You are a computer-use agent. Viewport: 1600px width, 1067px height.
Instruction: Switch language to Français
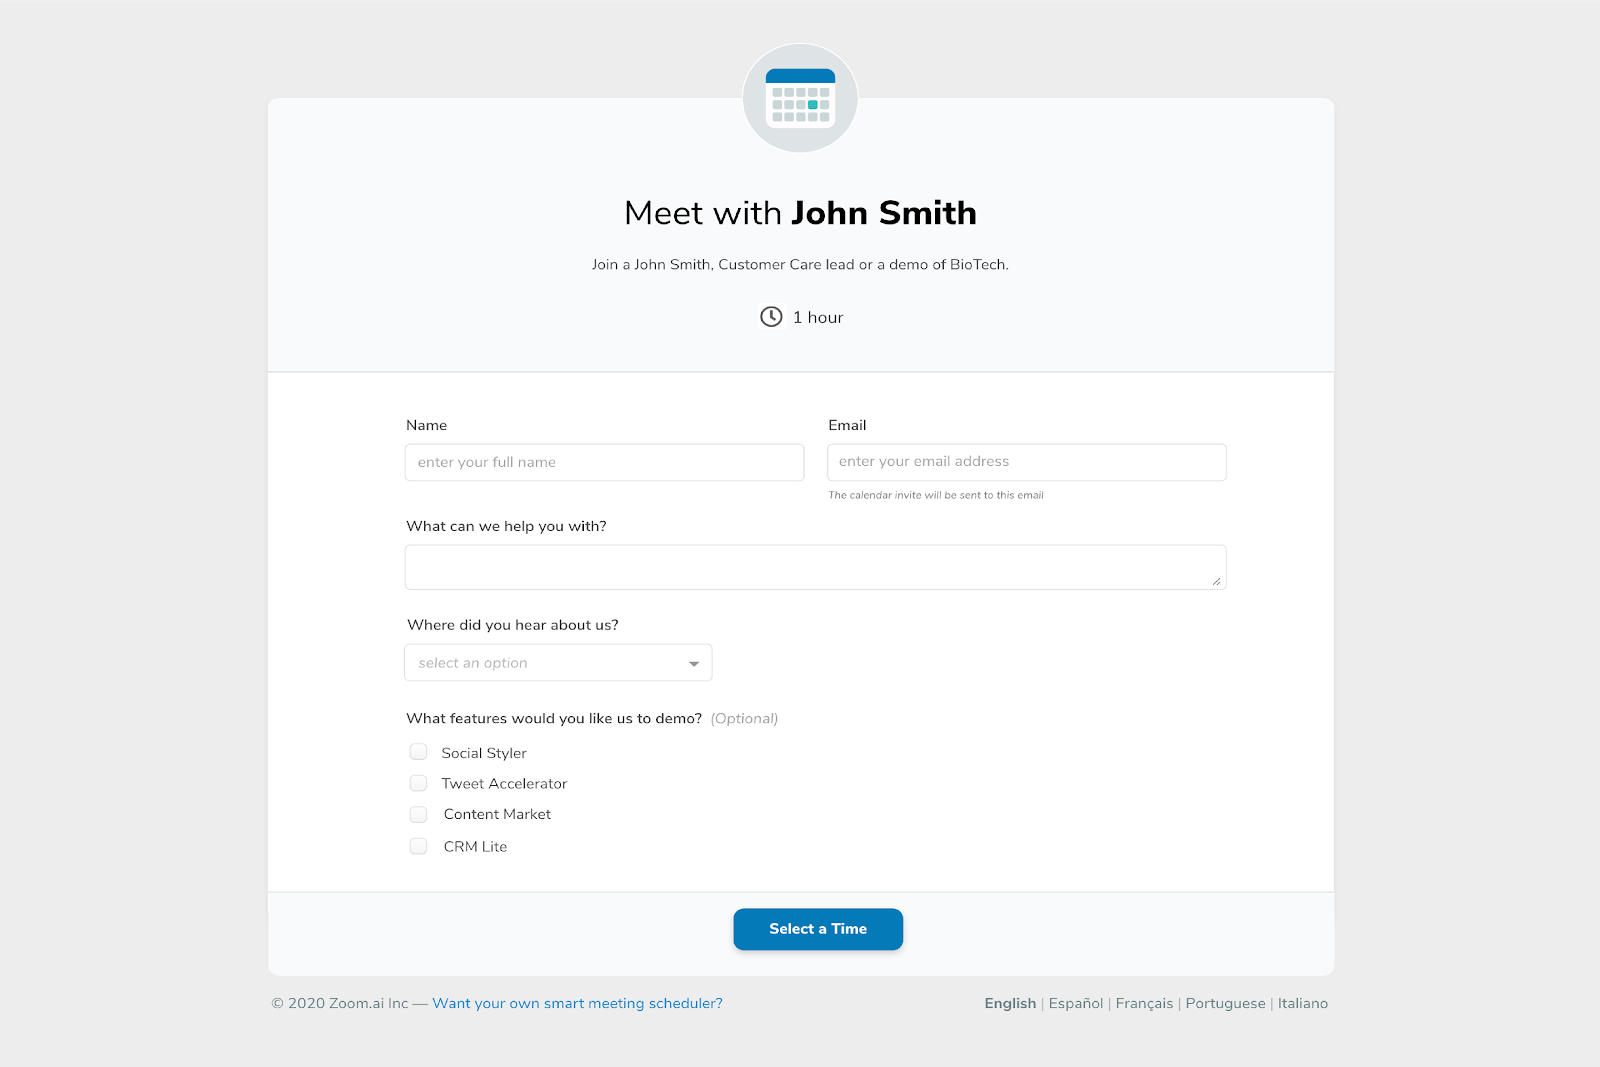tap(1144, 1003)
